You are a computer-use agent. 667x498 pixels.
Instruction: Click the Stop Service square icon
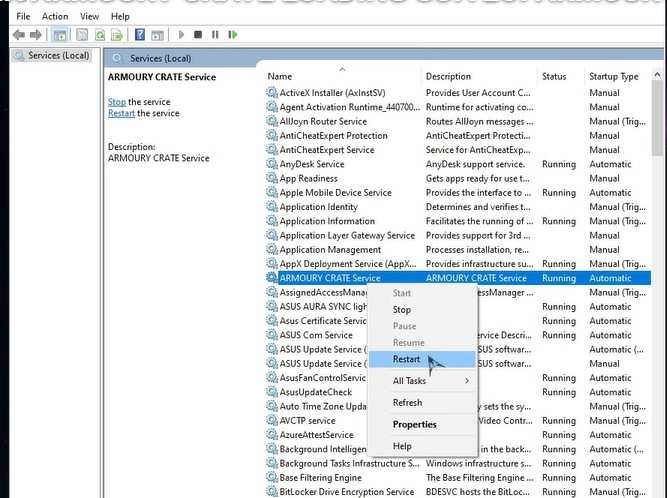pyautogui.click(x=198, y=34)
